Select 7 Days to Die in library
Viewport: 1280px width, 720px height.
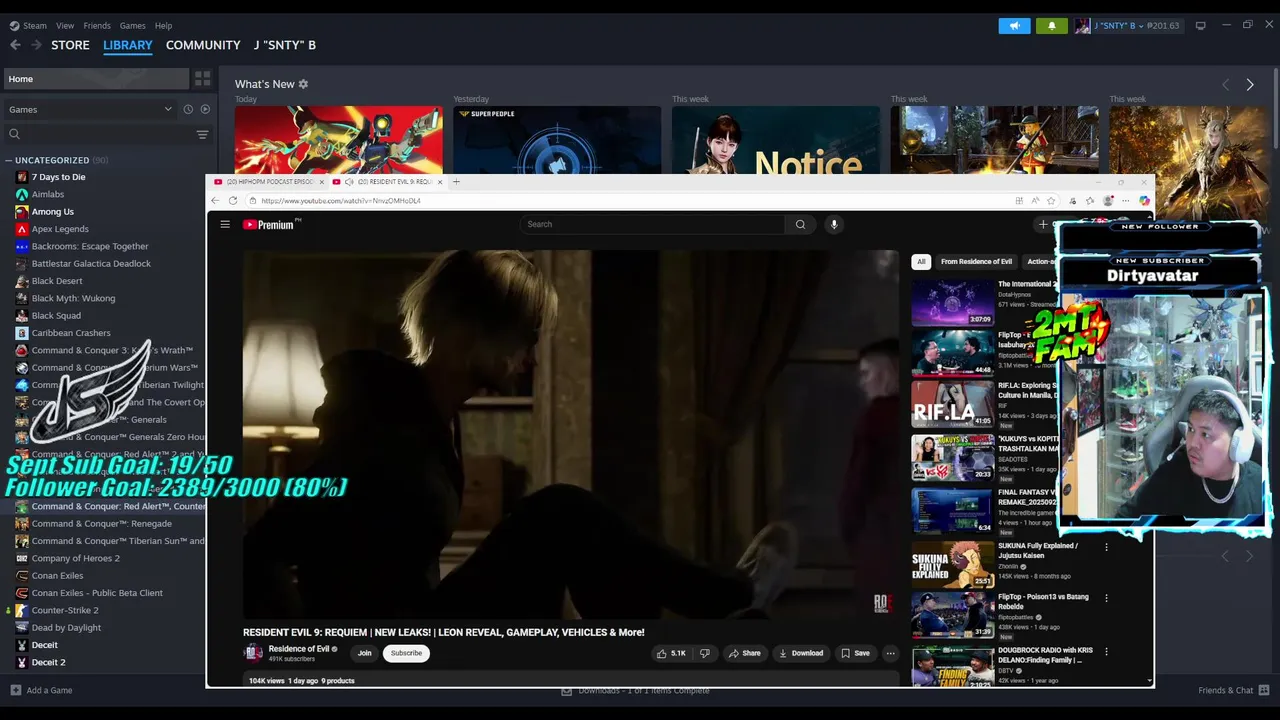pyautogui.click(x=58, y=177)
